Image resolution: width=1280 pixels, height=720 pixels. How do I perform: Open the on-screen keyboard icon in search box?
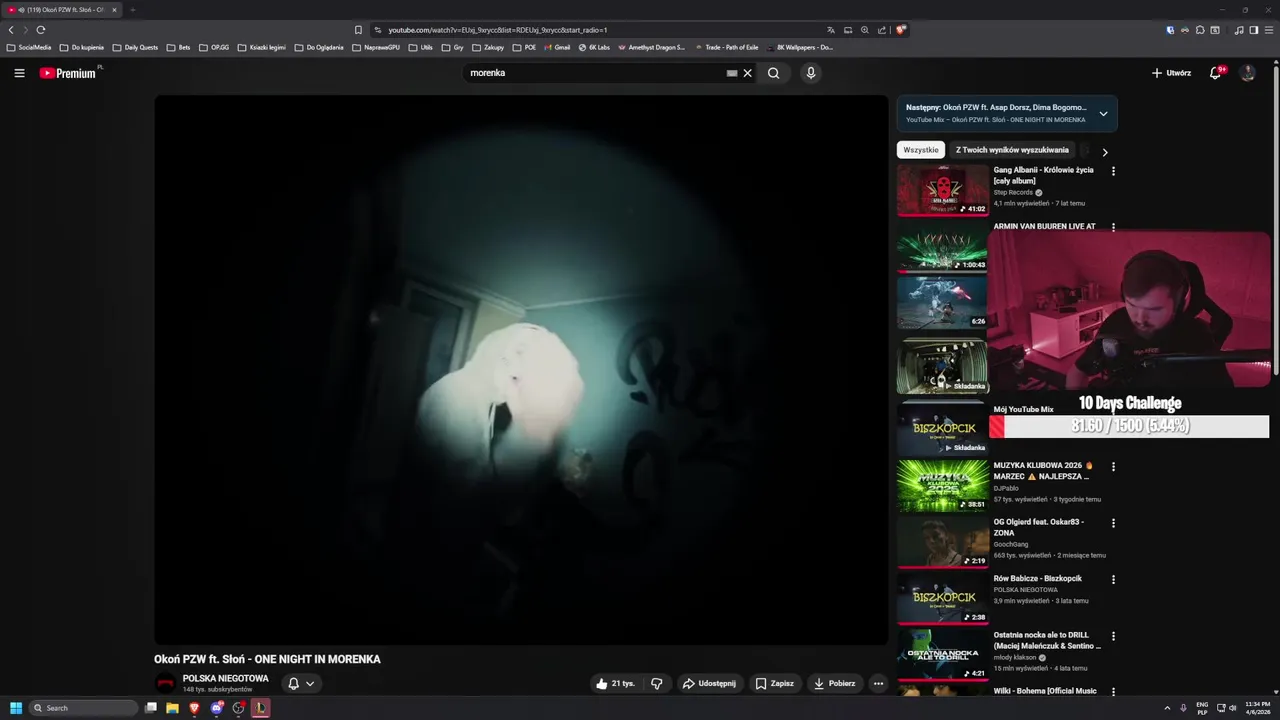pos(732,73)
